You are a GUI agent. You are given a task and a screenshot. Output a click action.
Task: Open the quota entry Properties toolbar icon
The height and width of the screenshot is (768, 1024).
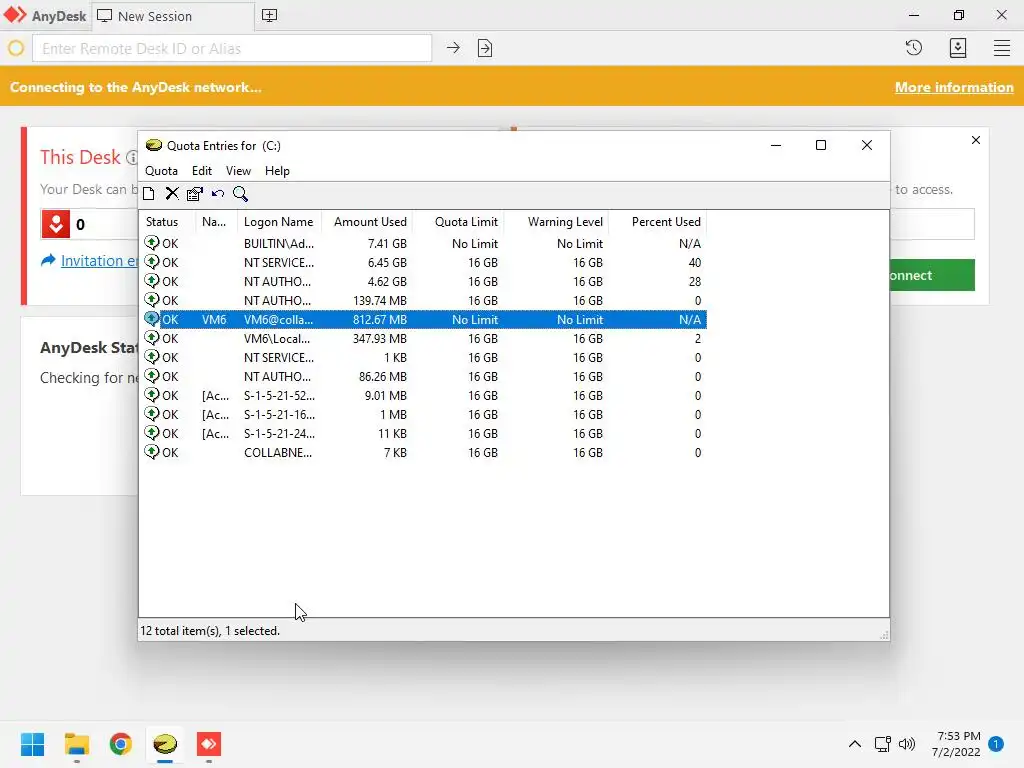click(x=195, y=194)
